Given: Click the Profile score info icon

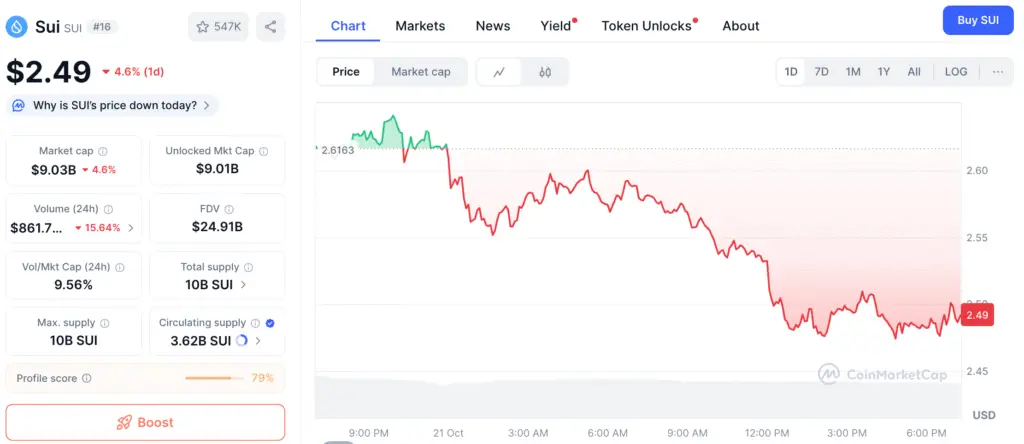Looking at the screenshot, I should (x=87, y=379).
